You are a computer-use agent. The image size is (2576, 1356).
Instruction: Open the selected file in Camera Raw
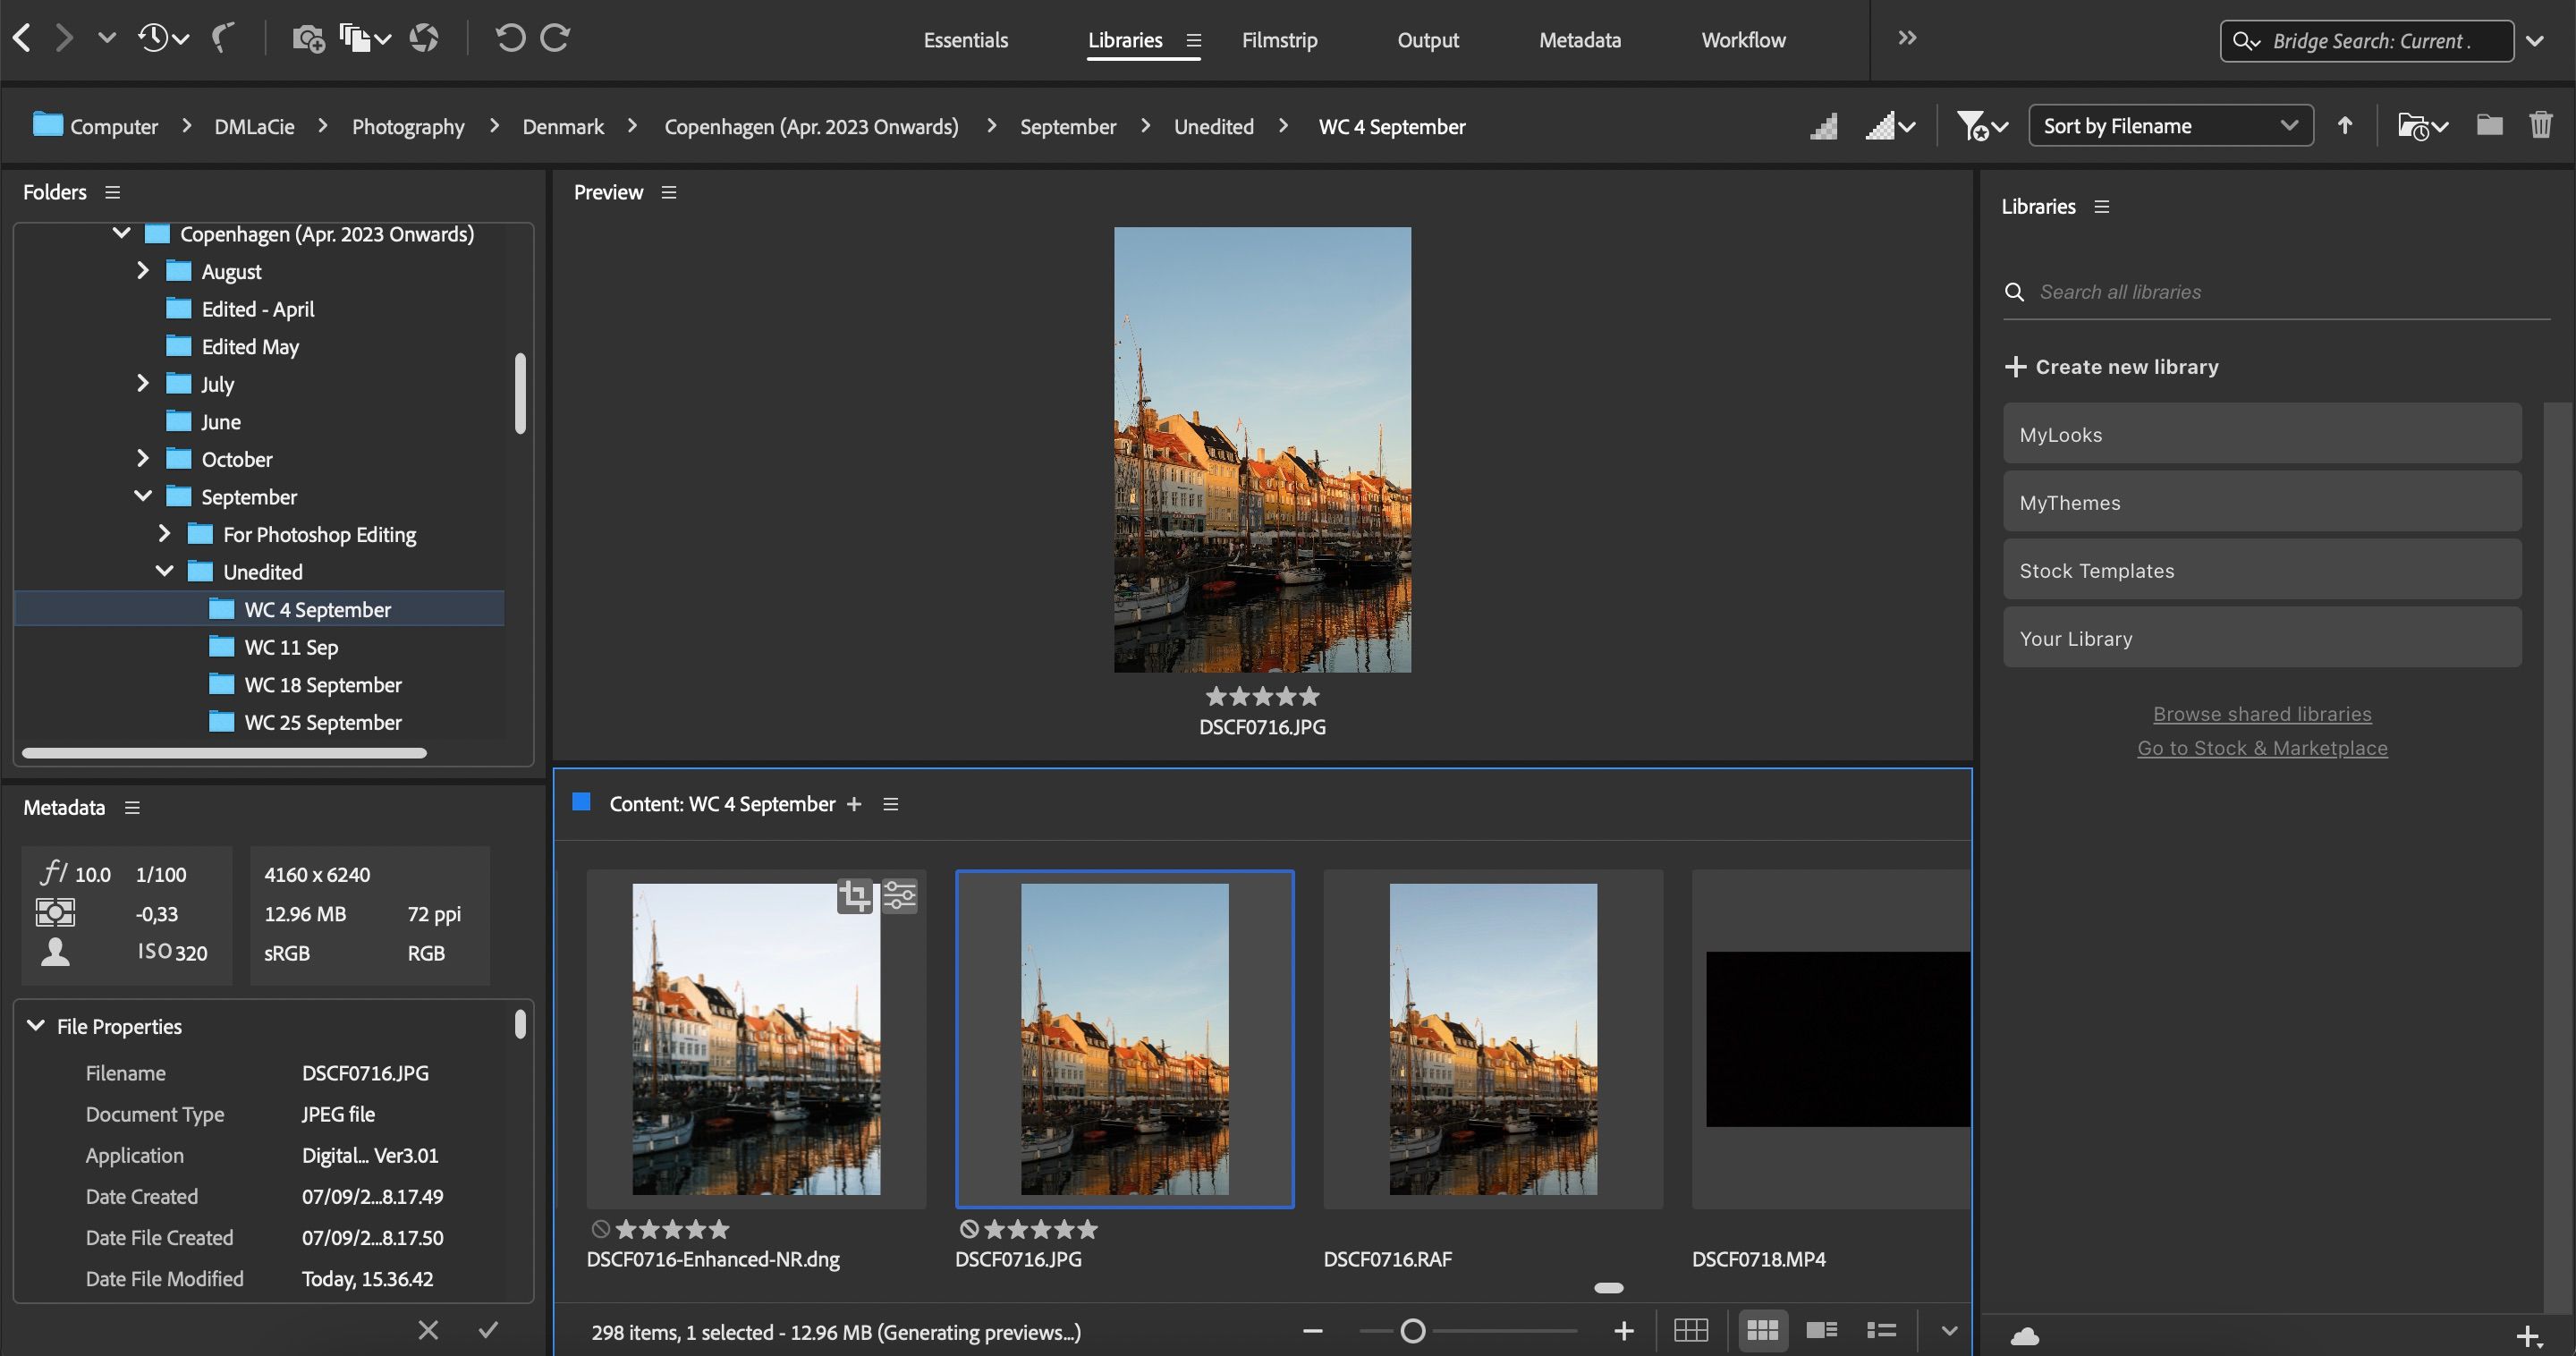click(424, 37)
